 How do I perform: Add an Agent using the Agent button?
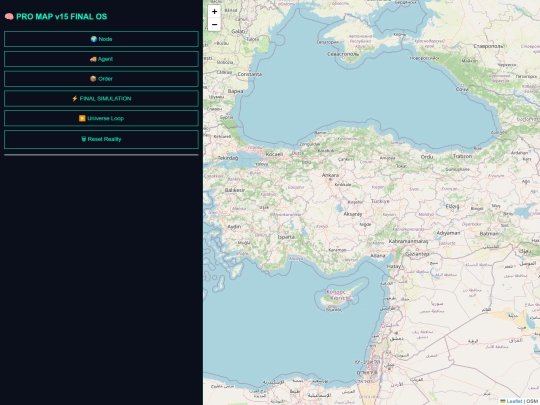point(101,59)
